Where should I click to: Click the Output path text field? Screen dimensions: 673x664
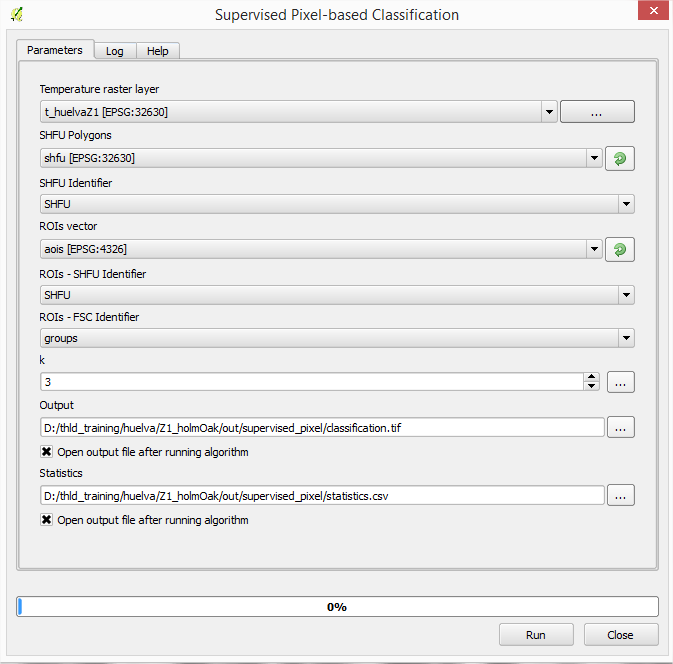(322, 428)
